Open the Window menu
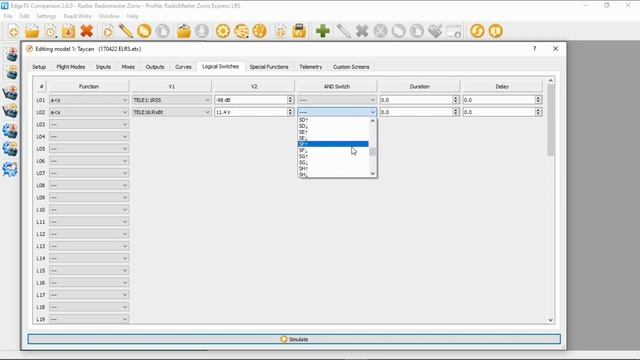640x360 pixels. tap(109, 16)
